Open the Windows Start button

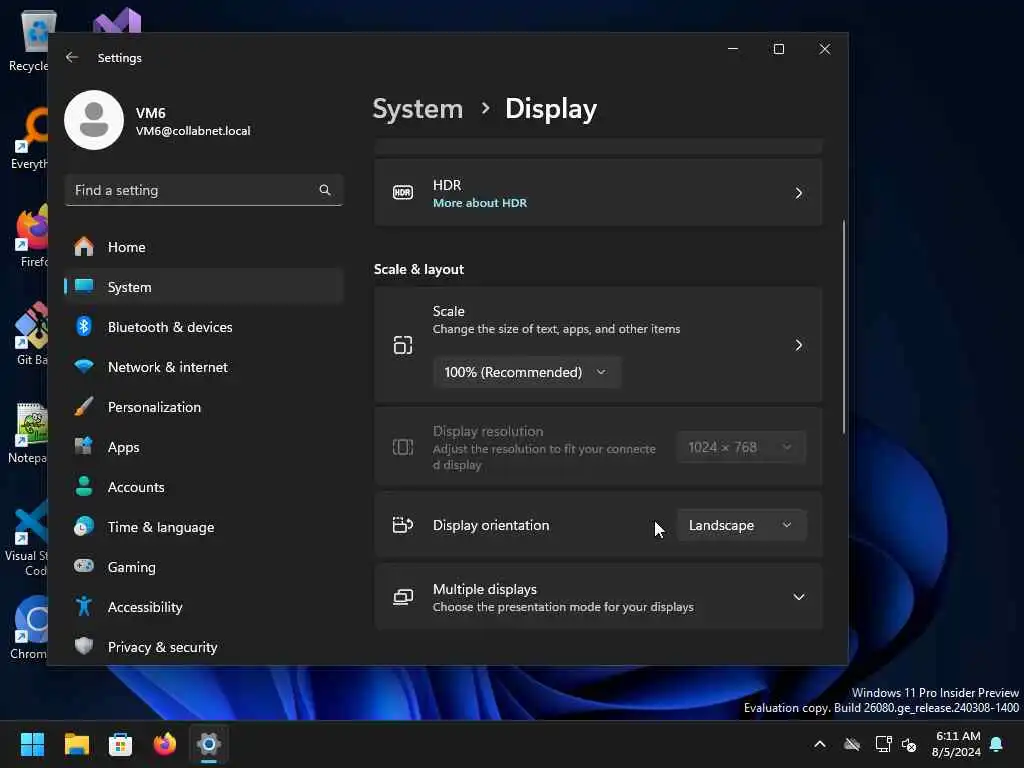click(32, 744)
